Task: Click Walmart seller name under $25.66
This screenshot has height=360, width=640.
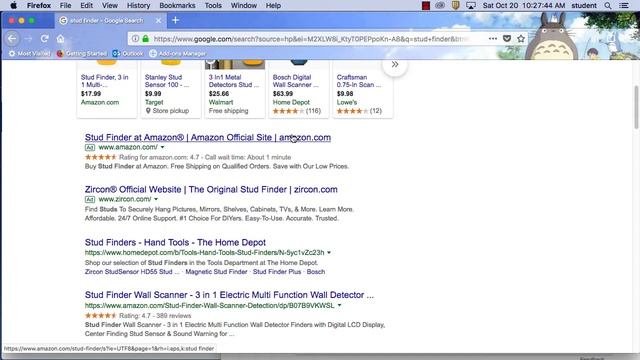Action: pyautogui.click(x=221, y=102)
